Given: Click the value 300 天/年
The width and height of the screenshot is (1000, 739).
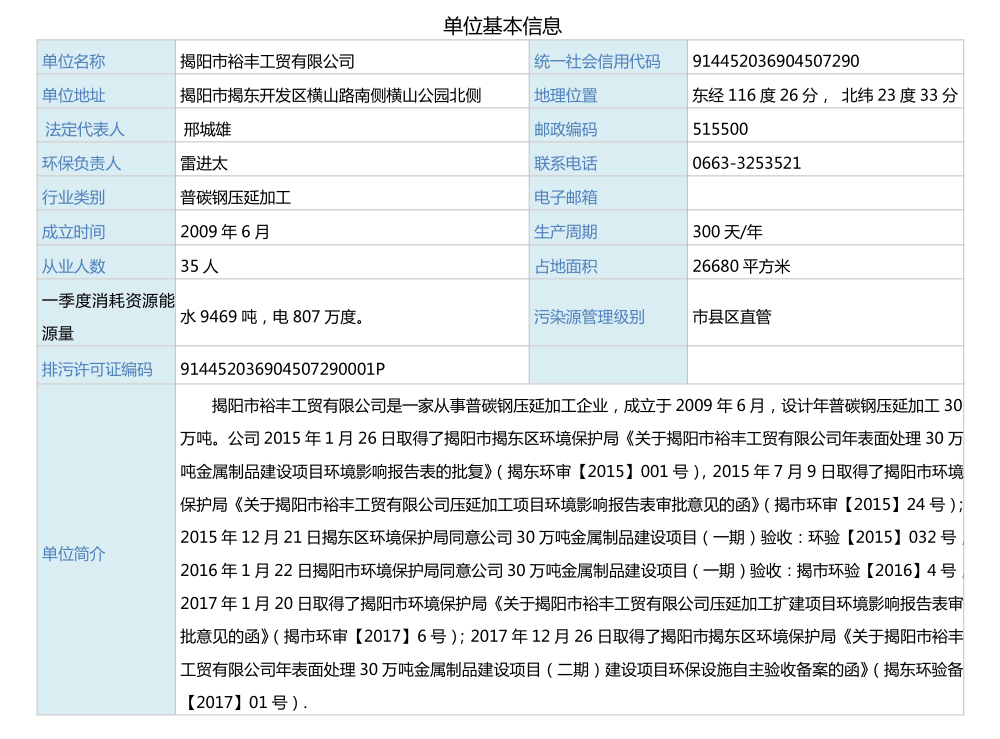Looking at the screenshot, I should pyautogui.click(x=727, y=232).
